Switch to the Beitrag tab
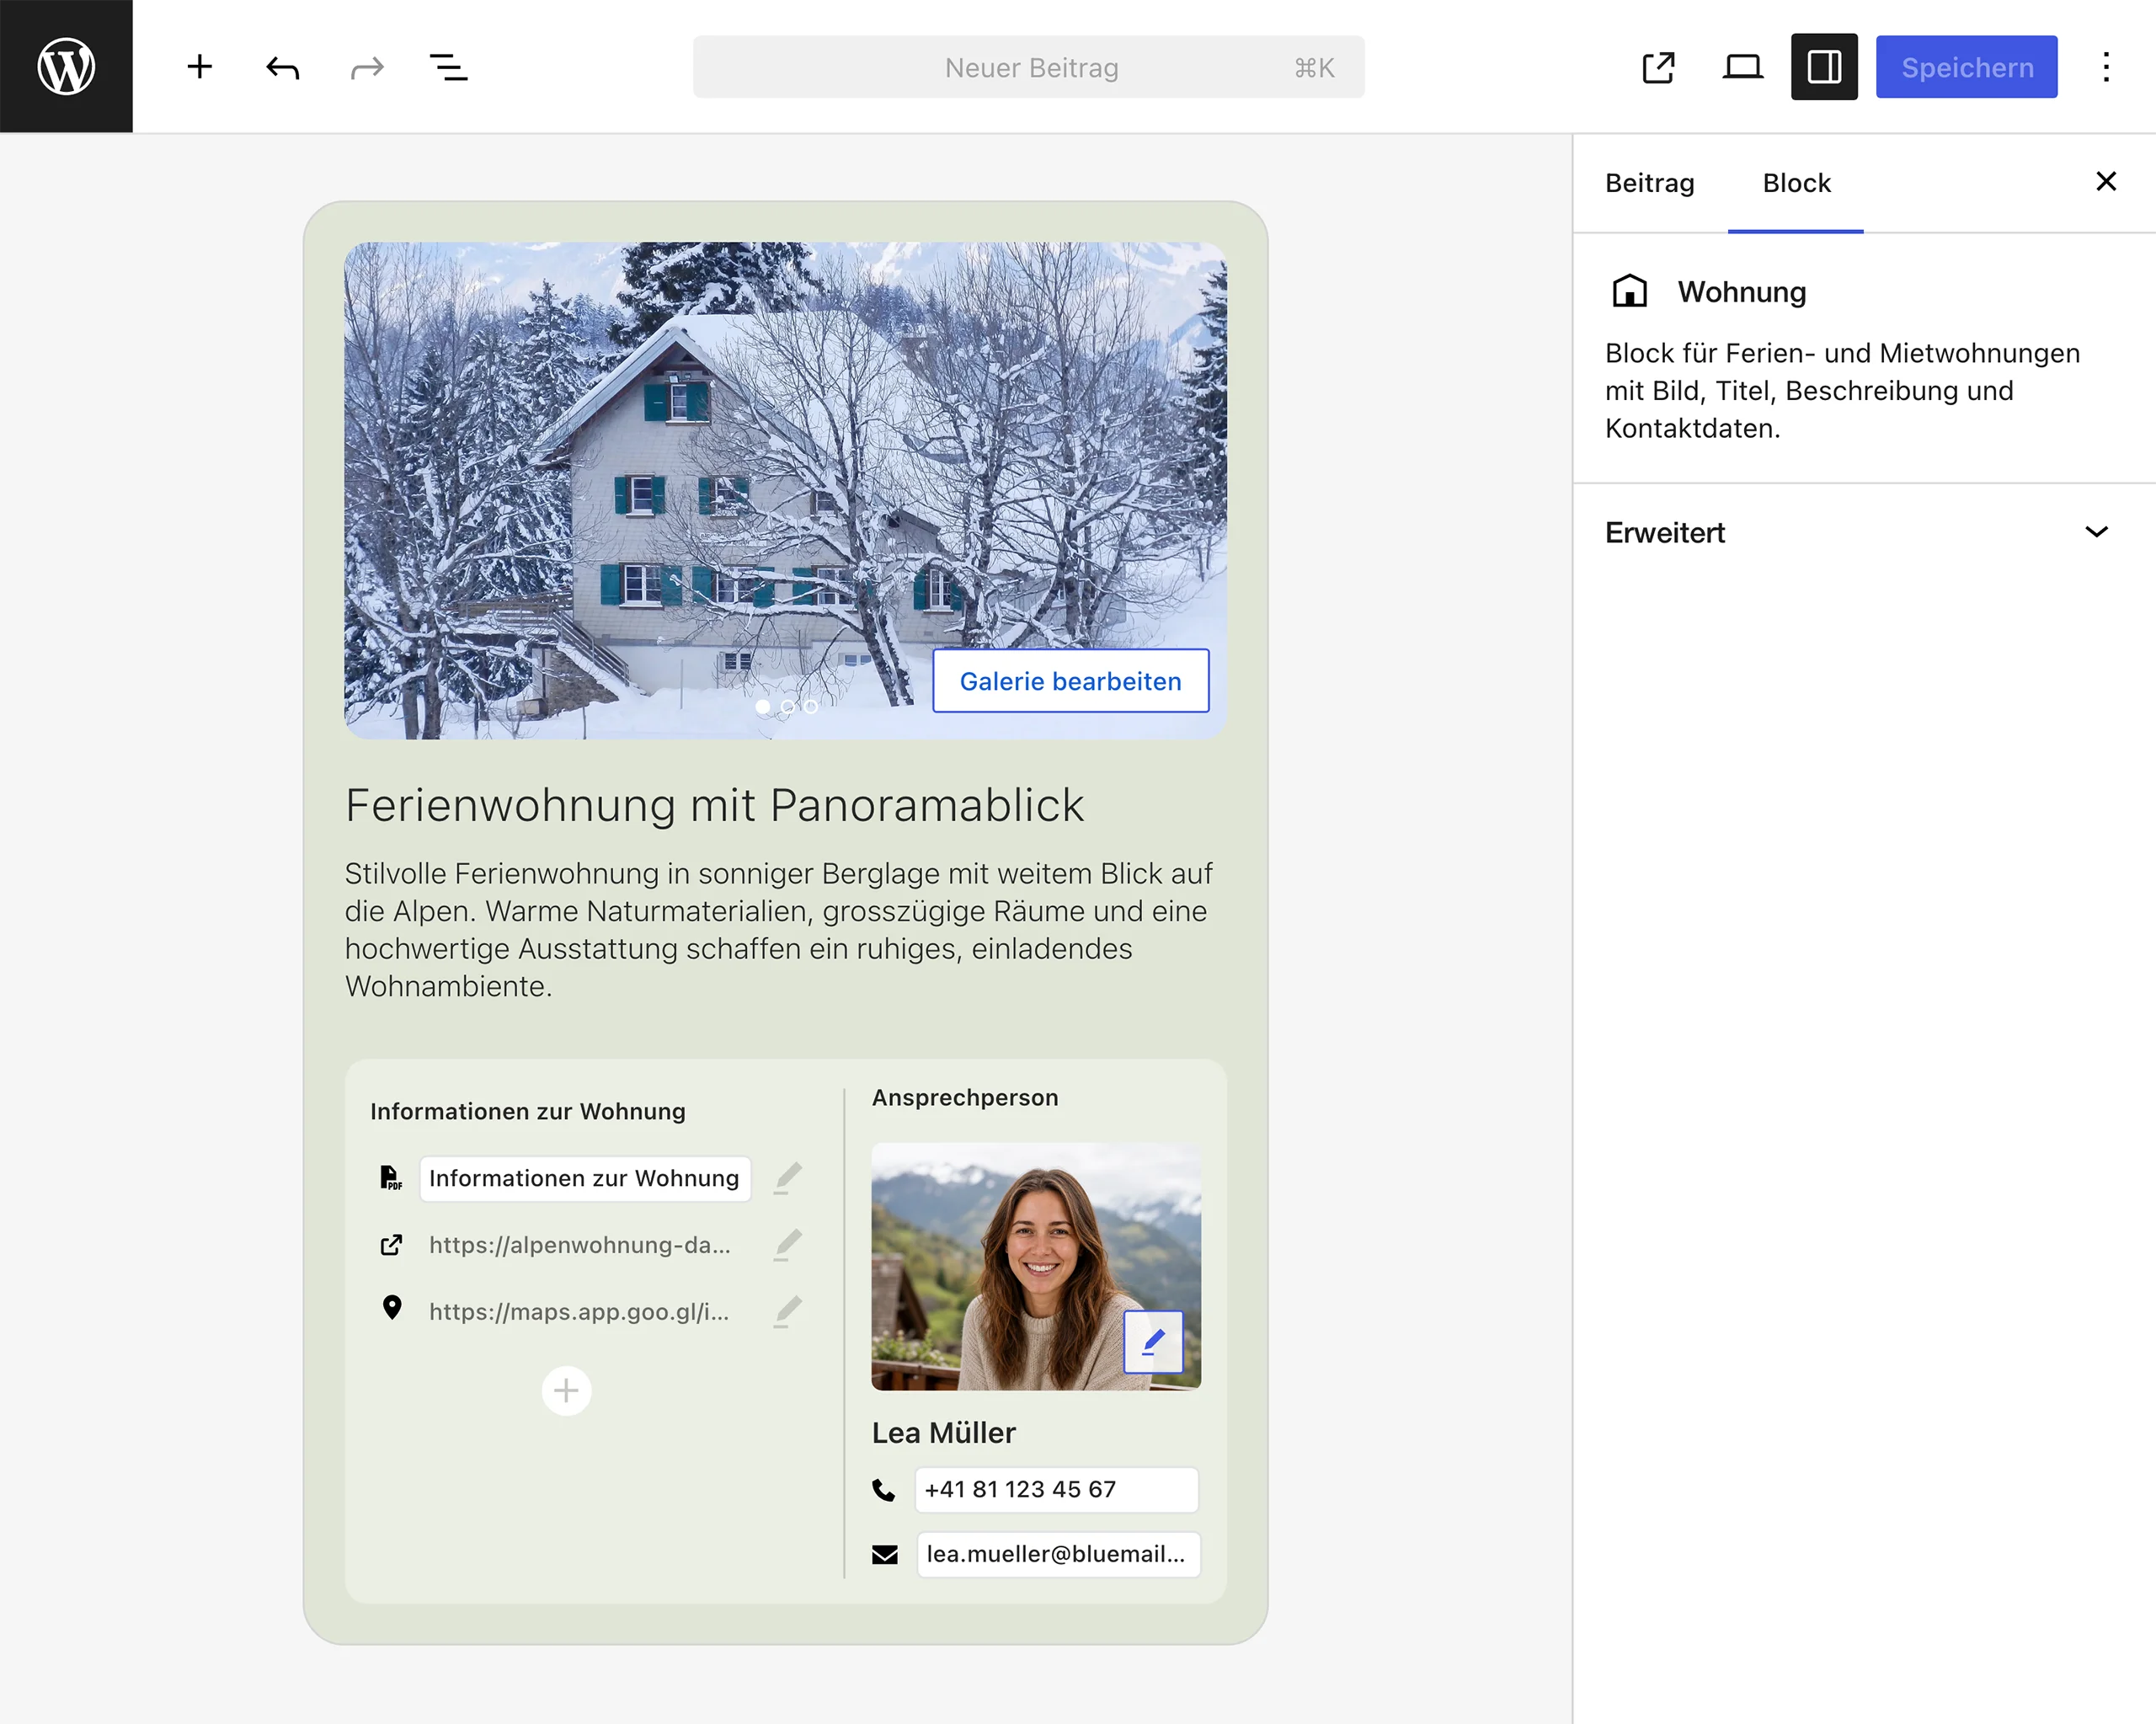This screenshot has width=2156, height=1724. tap(1649, 183)
